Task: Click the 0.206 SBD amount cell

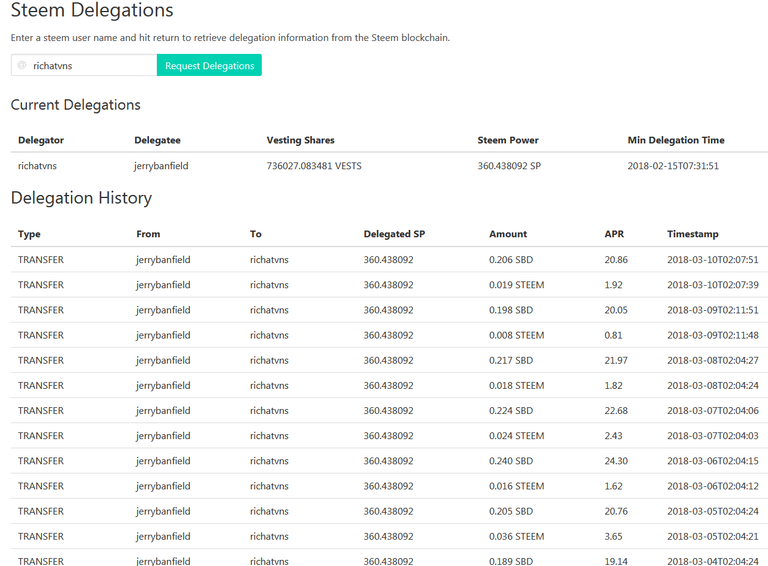Action: point(510,260)
